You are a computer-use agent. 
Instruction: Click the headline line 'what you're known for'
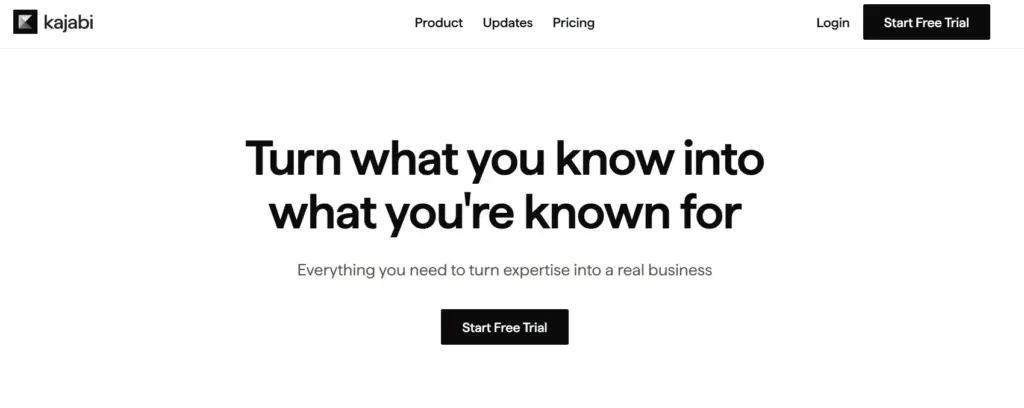click(504, 212)
